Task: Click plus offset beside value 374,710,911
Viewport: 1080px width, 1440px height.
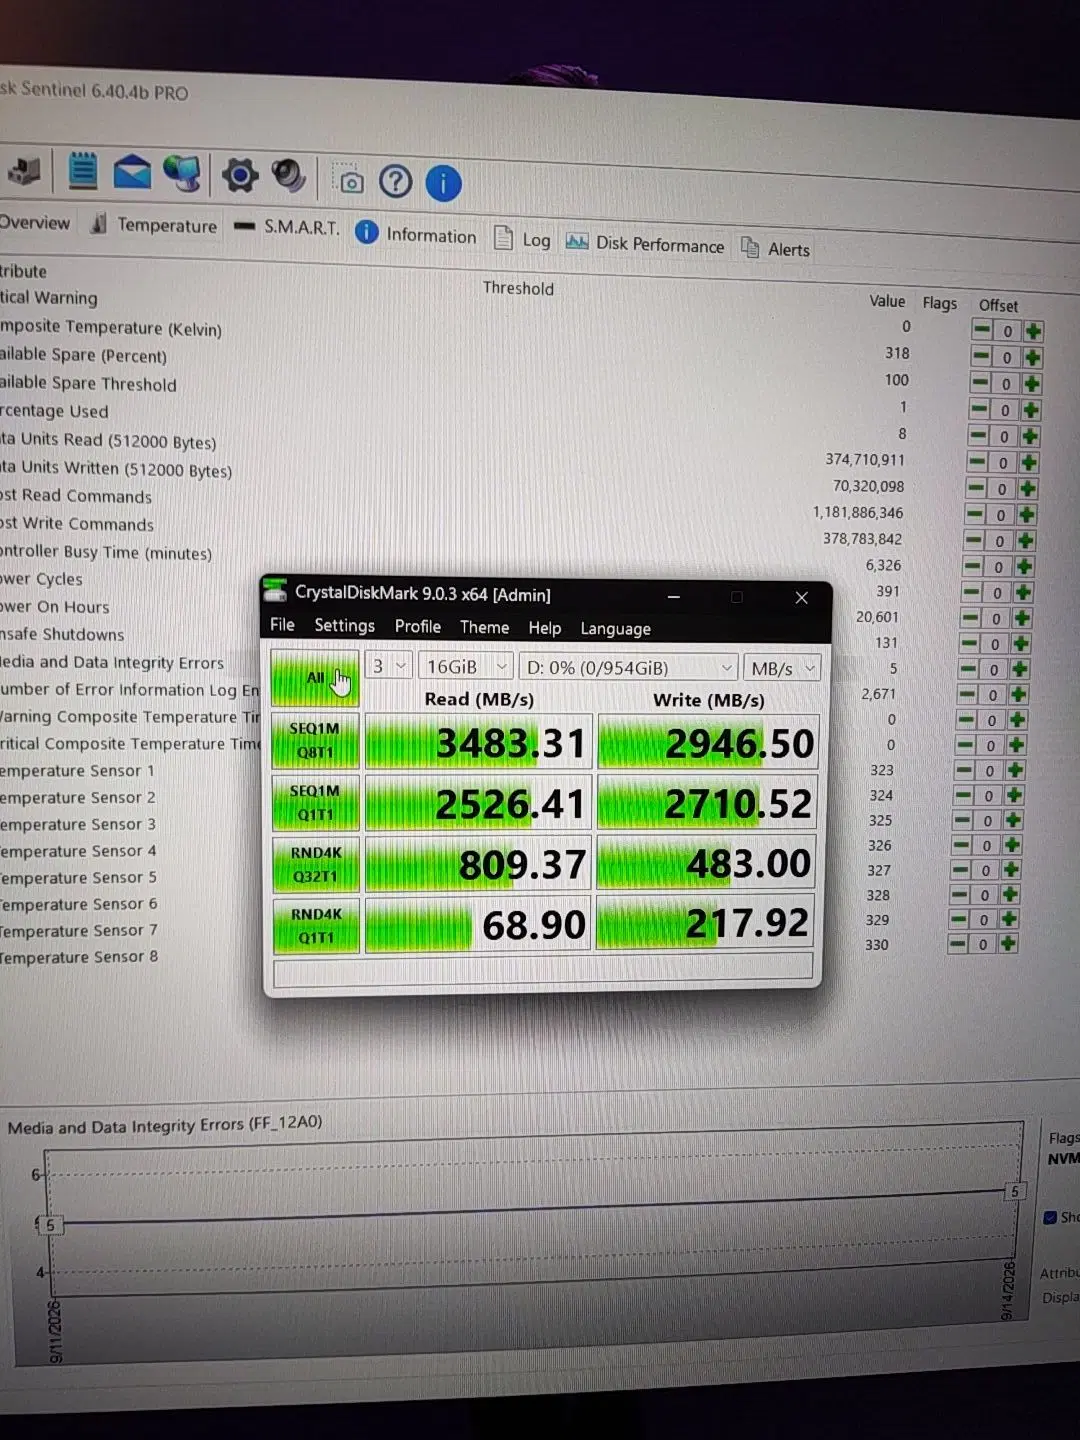Action: (1029, 463)
